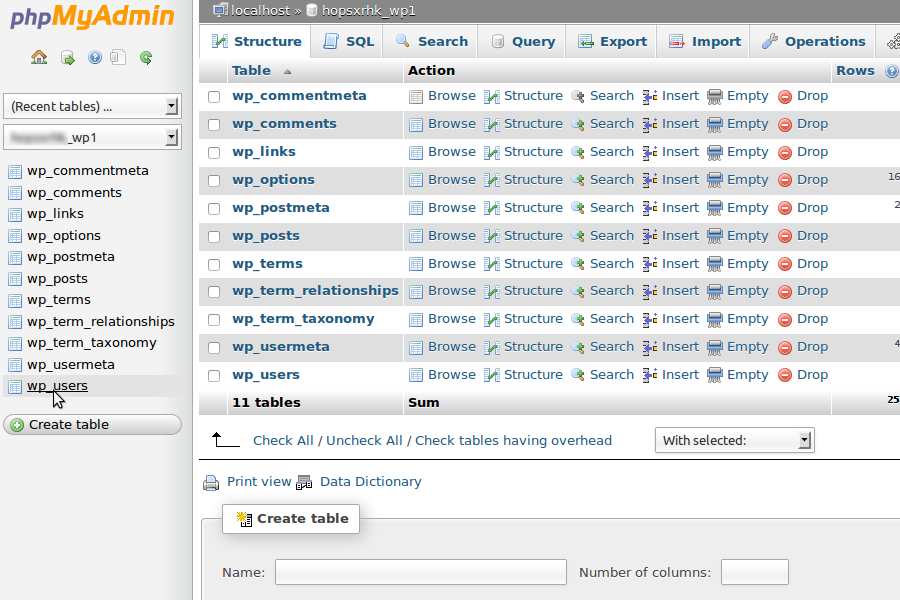Viewport: 900px width, 600px height.
Task: Open the documentation pages icon
Action: tap(118, 57)
